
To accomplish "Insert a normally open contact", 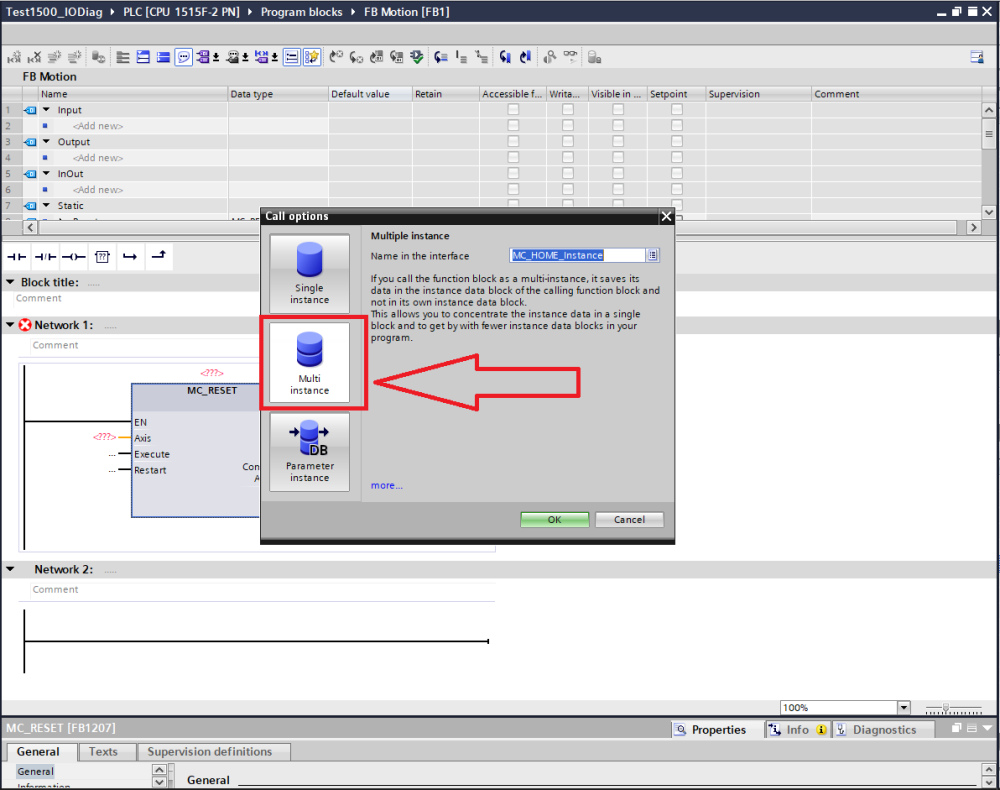I will 17,257.
